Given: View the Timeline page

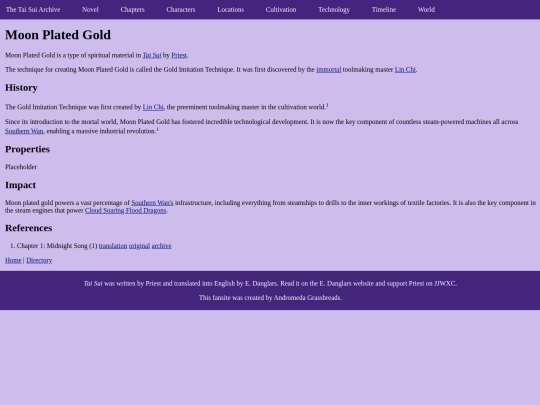Looking at the screenshot, I should click(384, 10).
